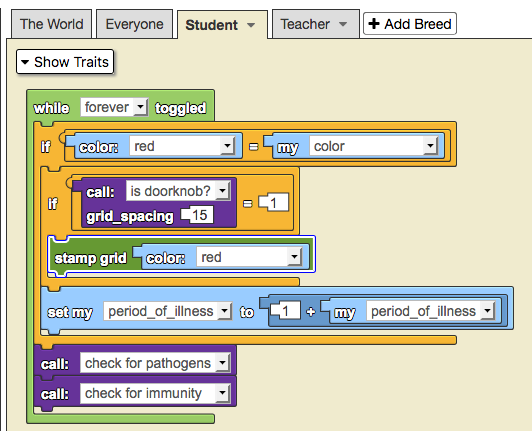This screenshot has width=532, height=431.
Task: Open set my period_of_illness dropdown
Action: coord(168,311)
